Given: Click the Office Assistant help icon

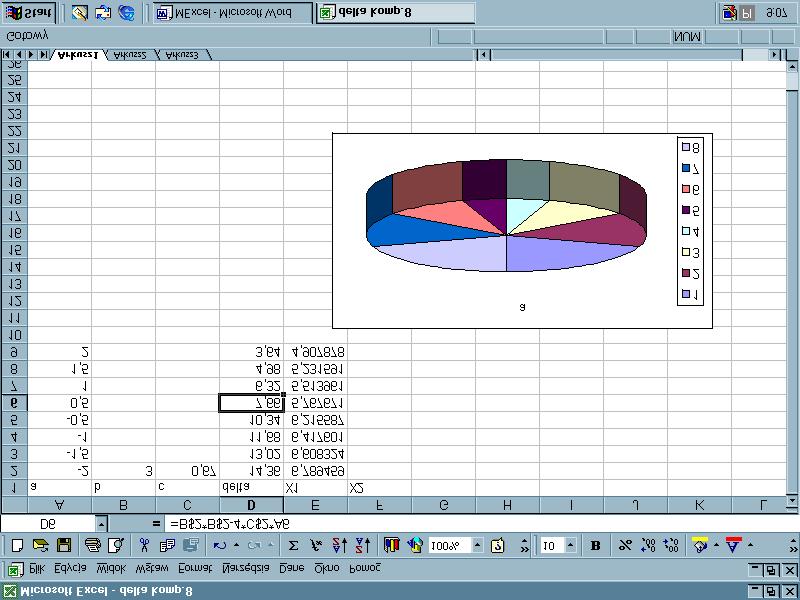Looking at the screenshot, I should pyautogui.click(x=497, y=545).
